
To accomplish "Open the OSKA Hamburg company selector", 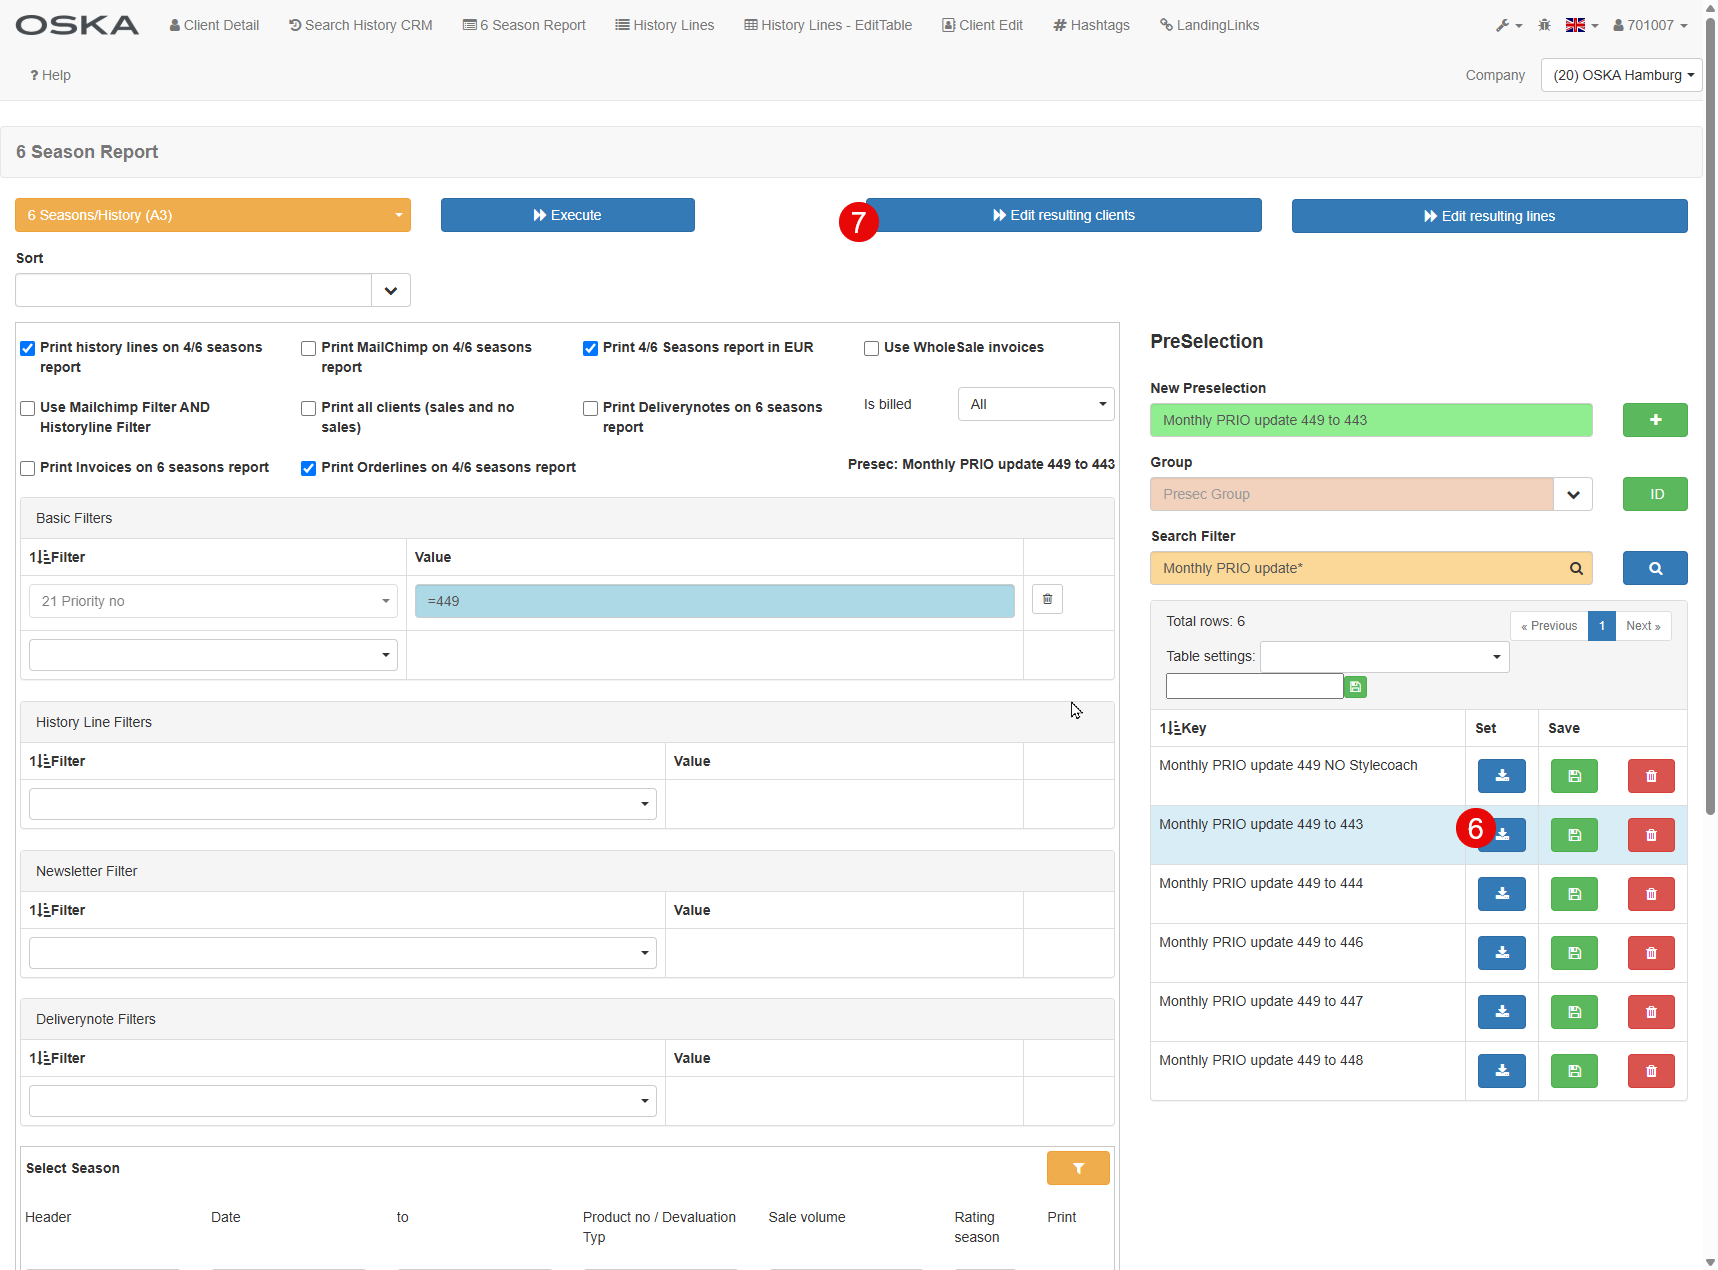I will point(1621,75).
